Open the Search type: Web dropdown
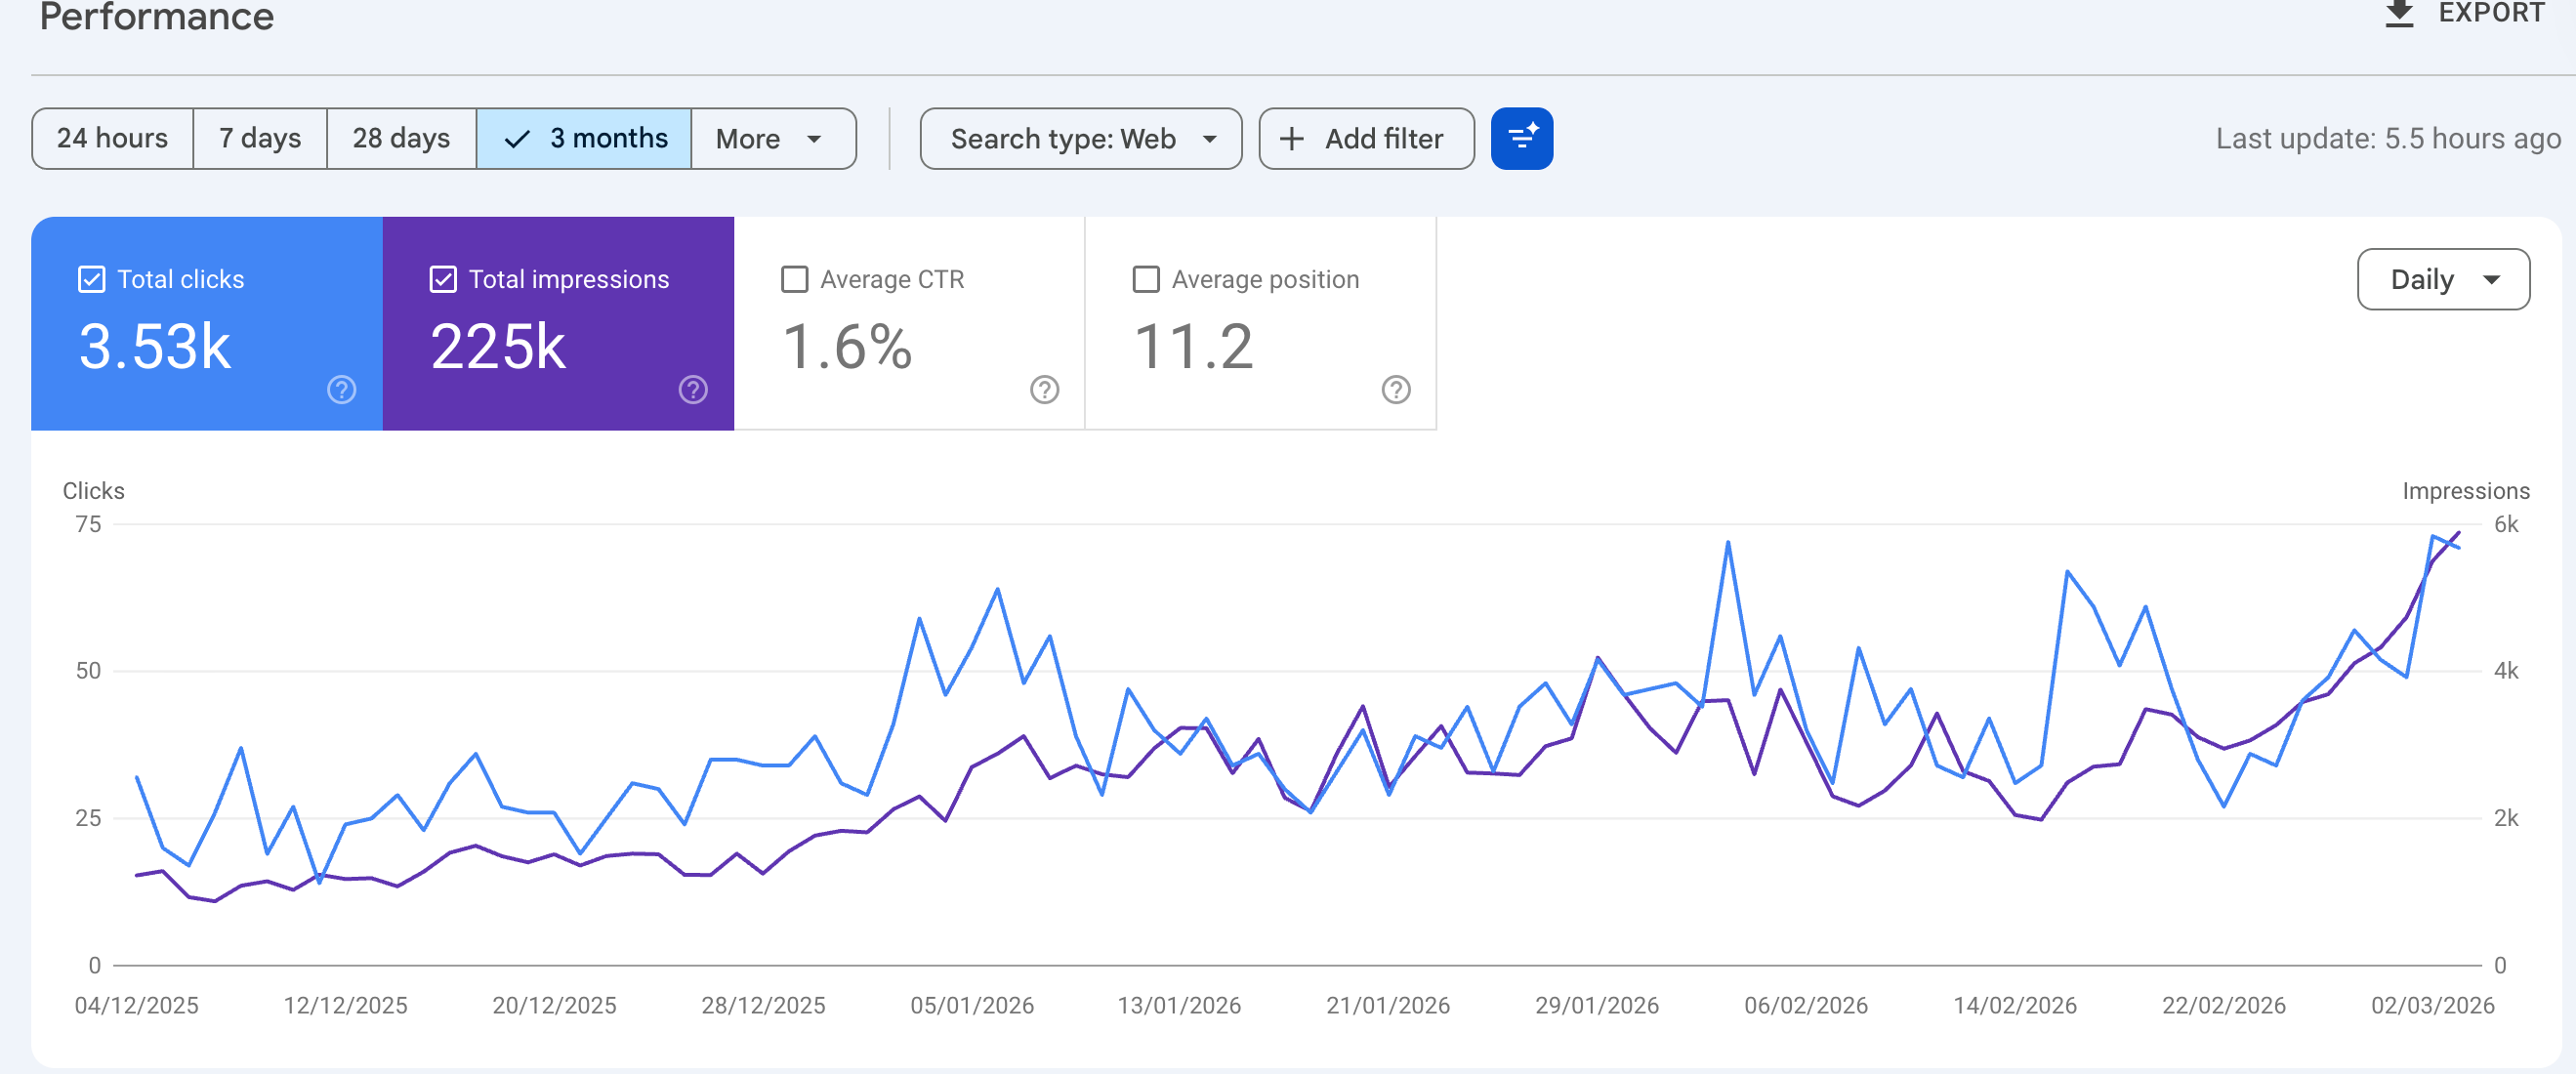This screenshot has height=1074, width=2576. [1081, 139]
